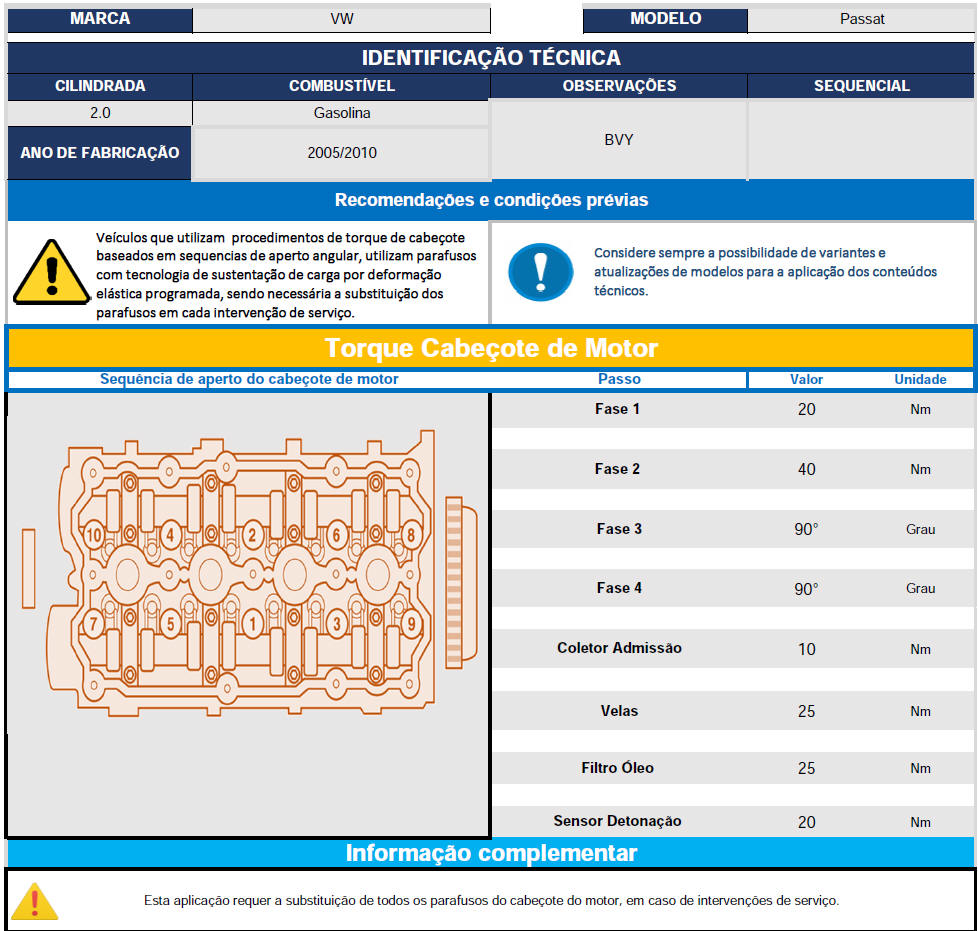Click the orange Torque Cabeçote de Motor banner
Screen dimensions: 978x931
490,348
